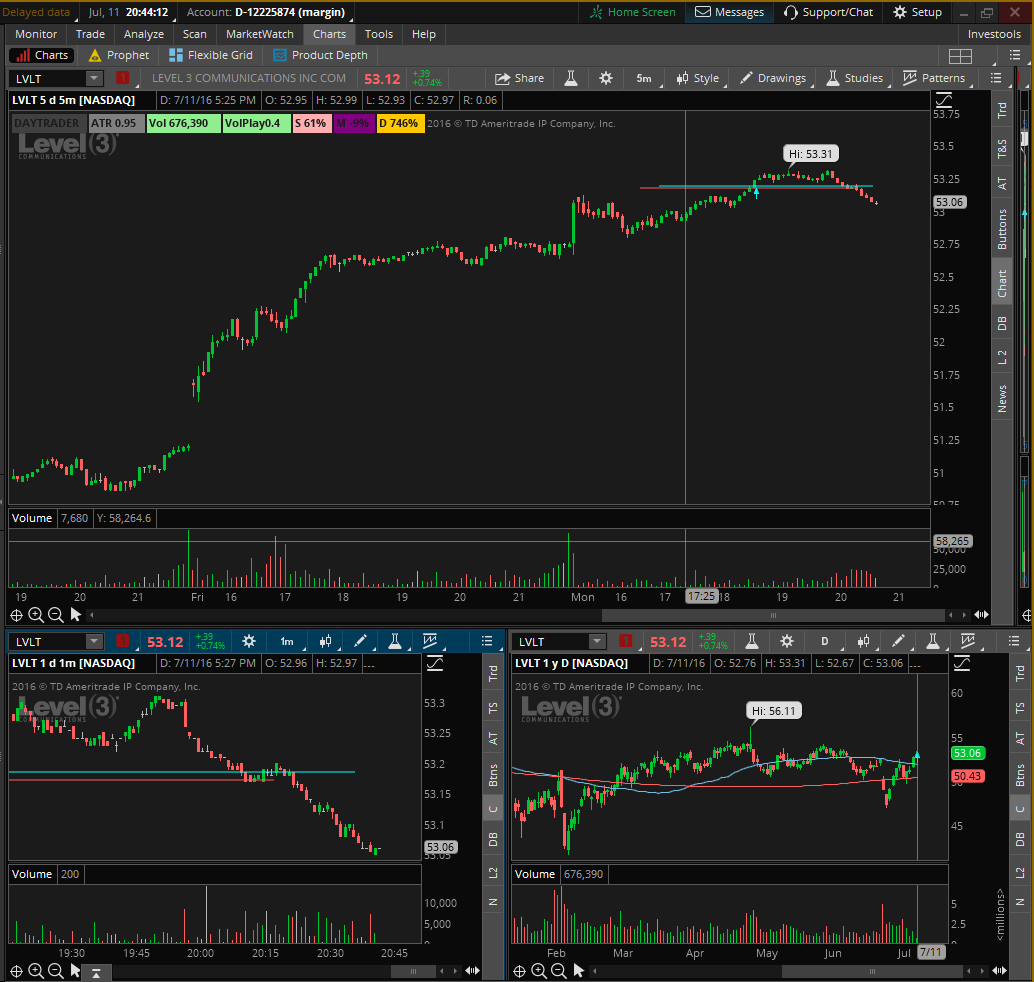The width and height of the screenshot is (1034, 982).
Task: Toggle the Trd side panel in main chart
Action: click(x=1002, y=111)
